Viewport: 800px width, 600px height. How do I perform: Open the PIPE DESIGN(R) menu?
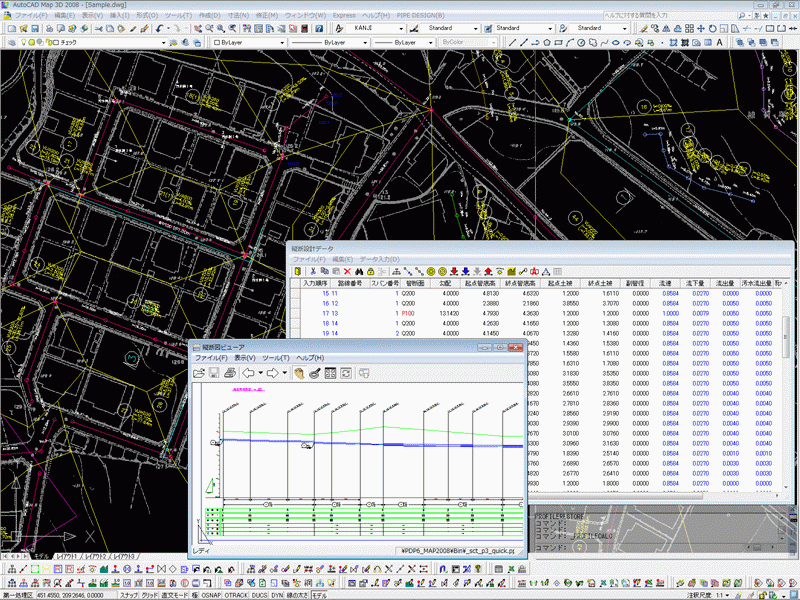coord(422,17)
